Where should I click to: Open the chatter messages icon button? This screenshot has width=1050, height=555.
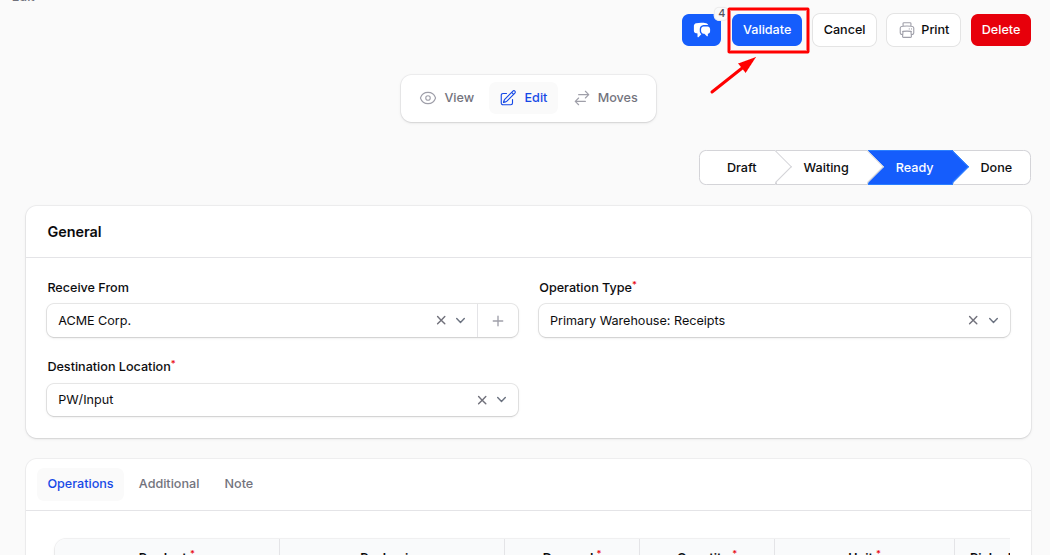(701, 30)
